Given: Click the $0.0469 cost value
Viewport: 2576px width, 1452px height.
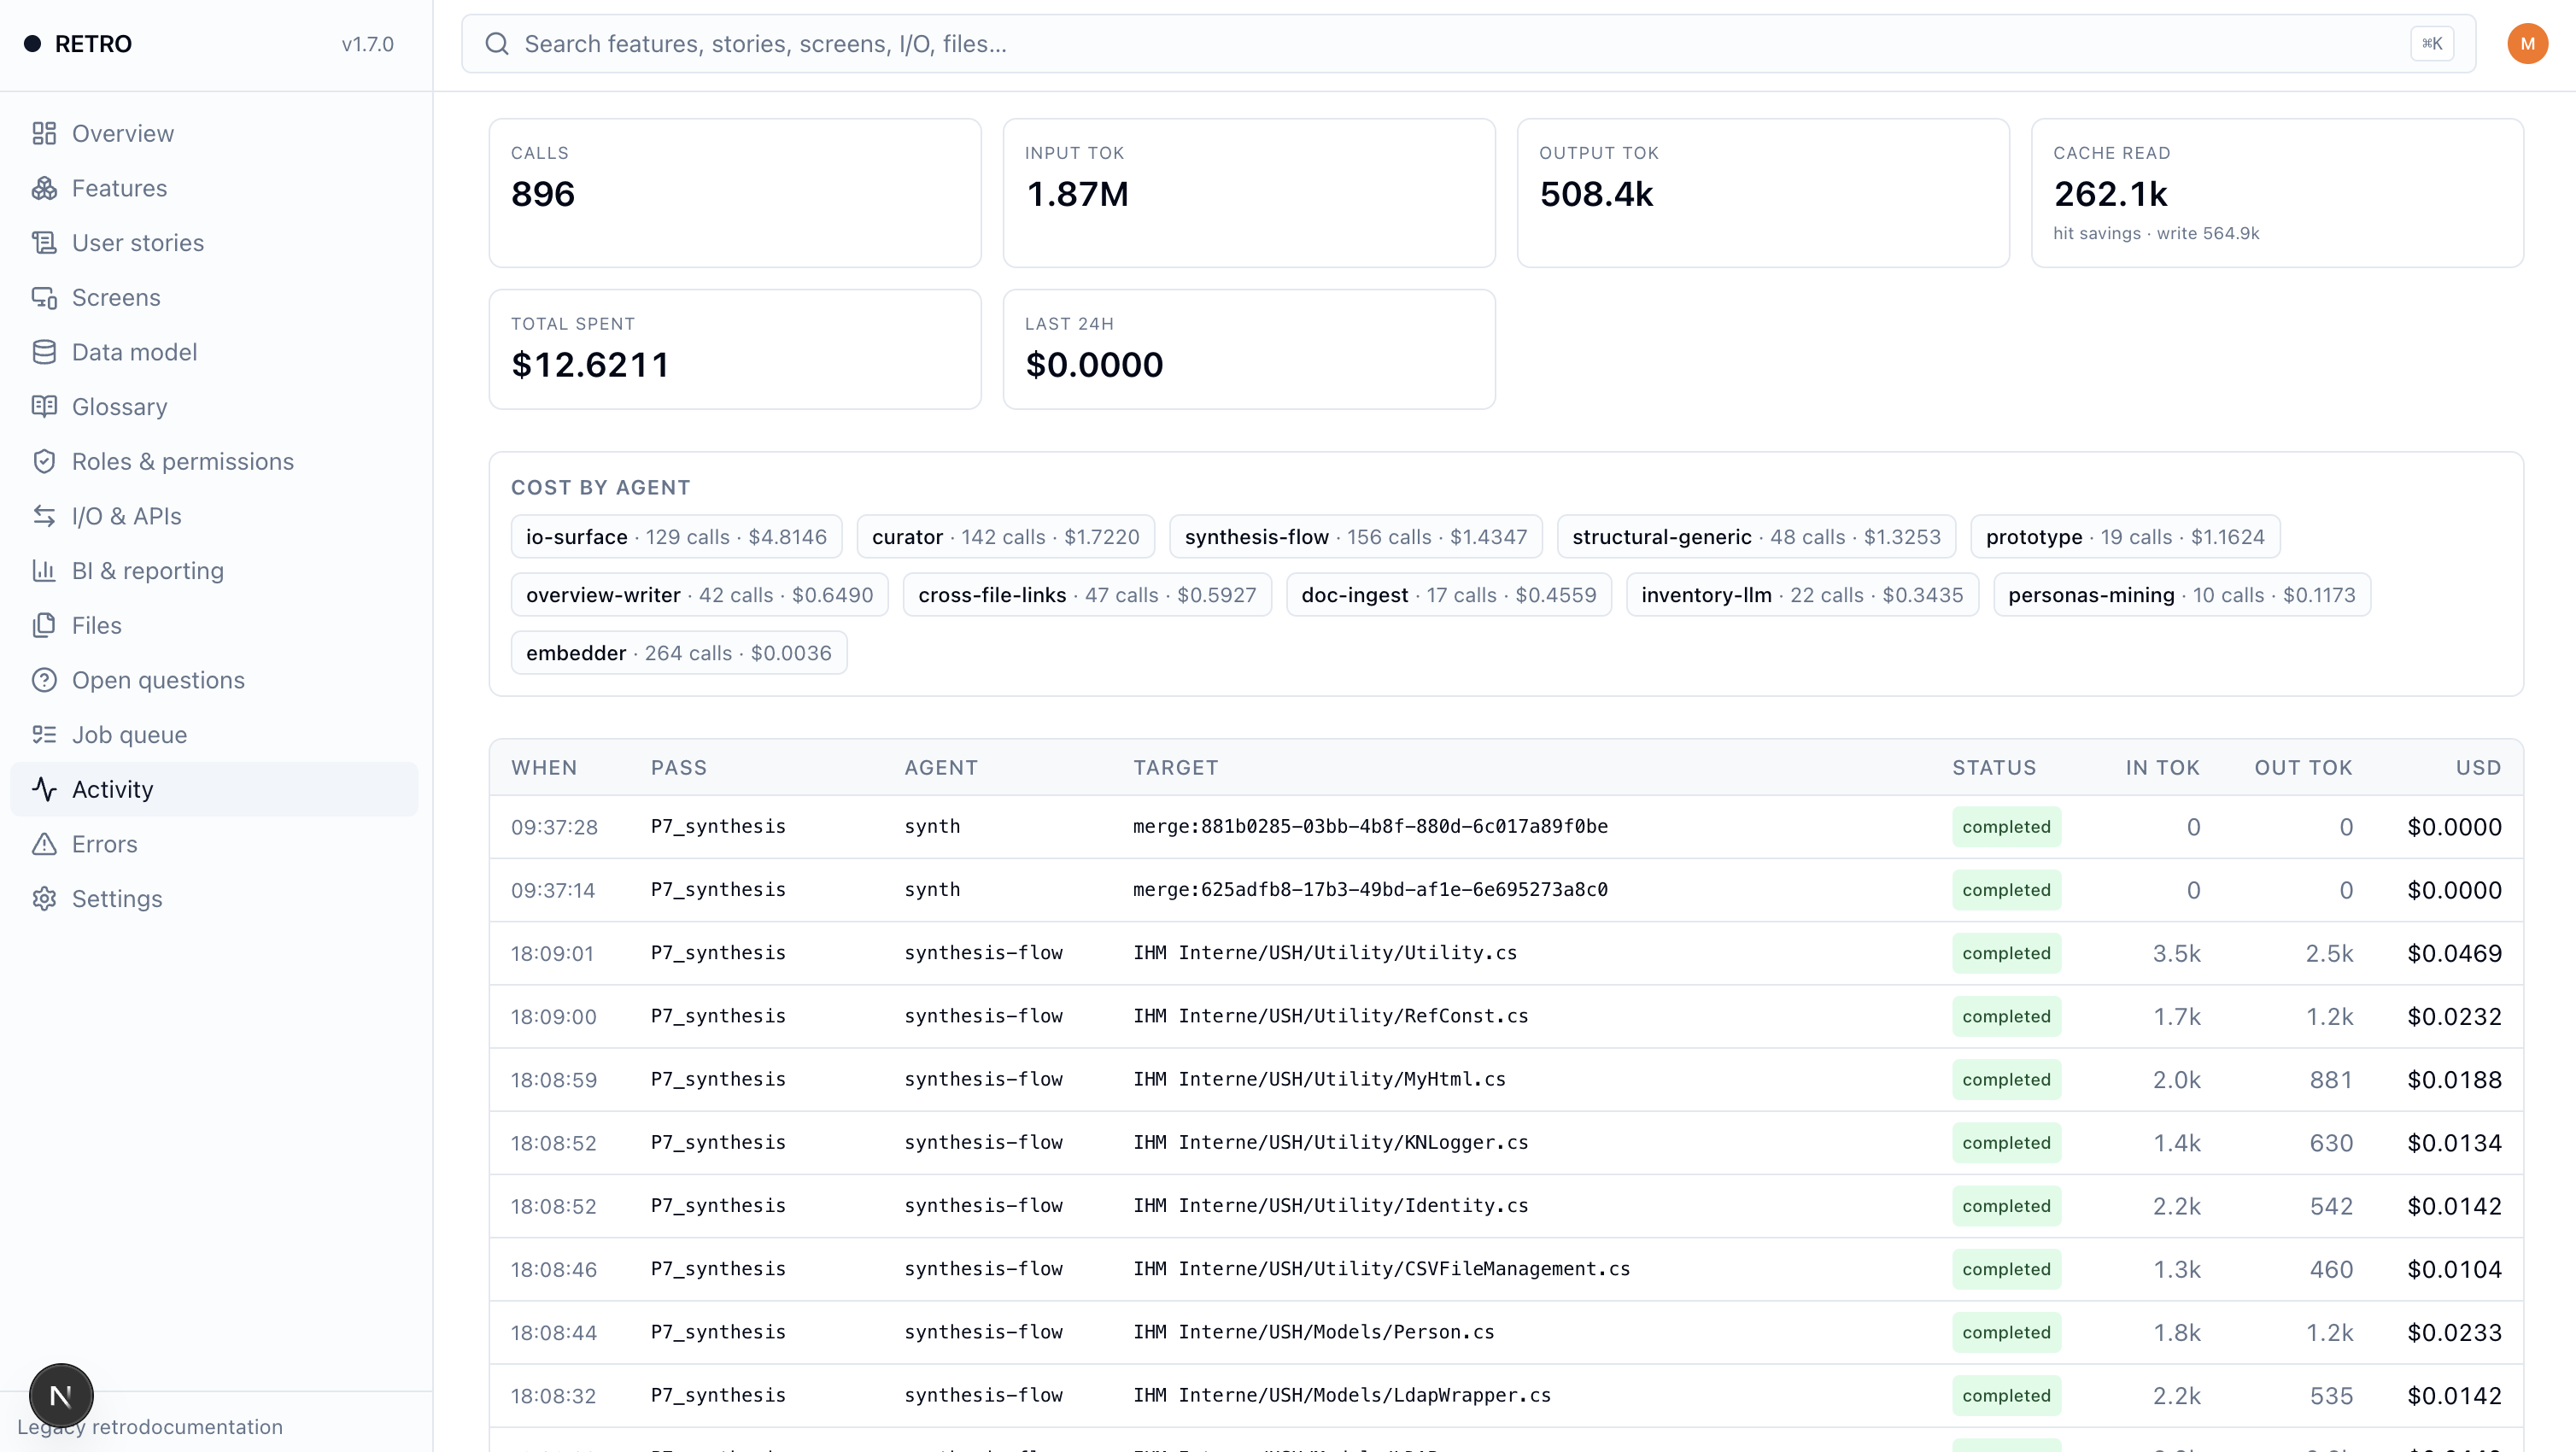Looking at the screenshot, I should pyautogui.click(x=2454, y=953).
